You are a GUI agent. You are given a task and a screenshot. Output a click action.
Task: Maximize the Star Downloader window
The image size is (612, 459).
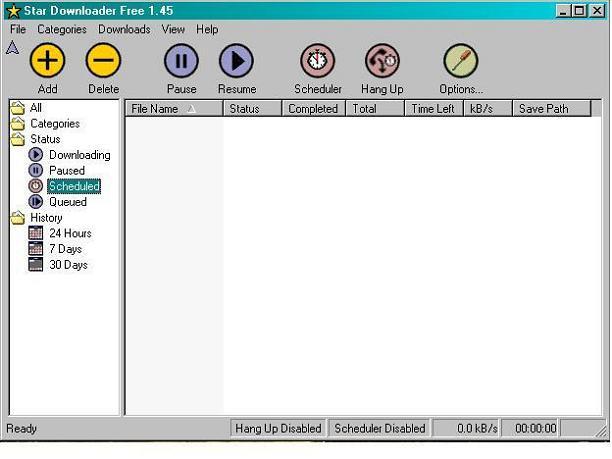580,11
